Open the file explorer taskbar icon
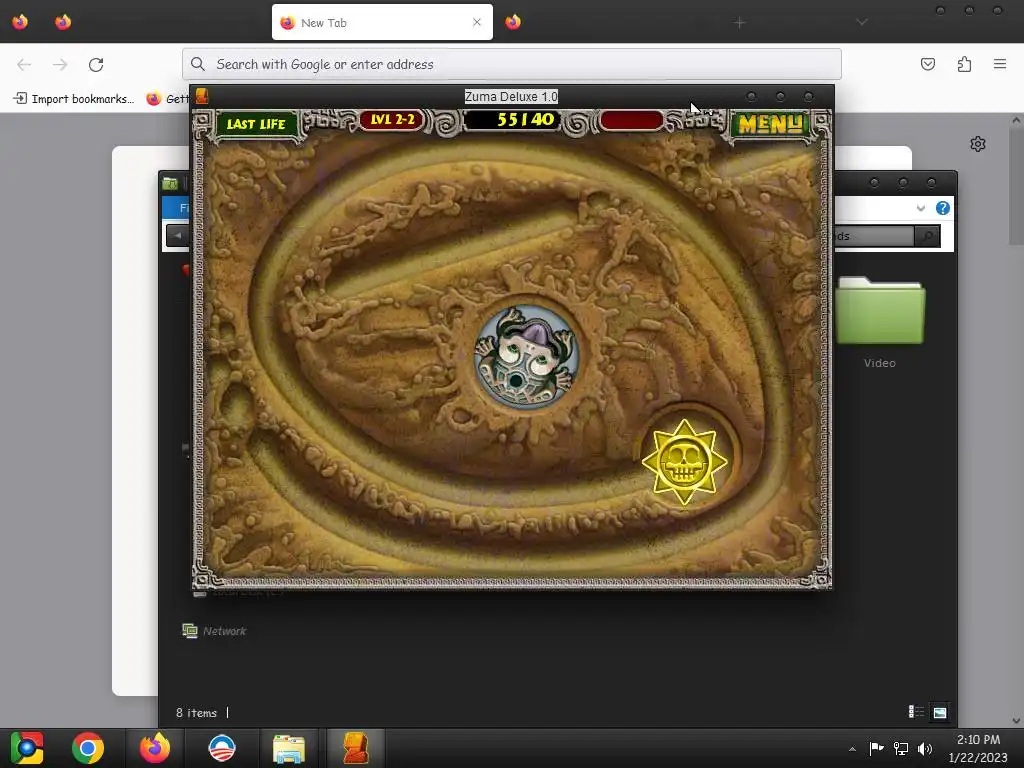 (x=288, y=748)
